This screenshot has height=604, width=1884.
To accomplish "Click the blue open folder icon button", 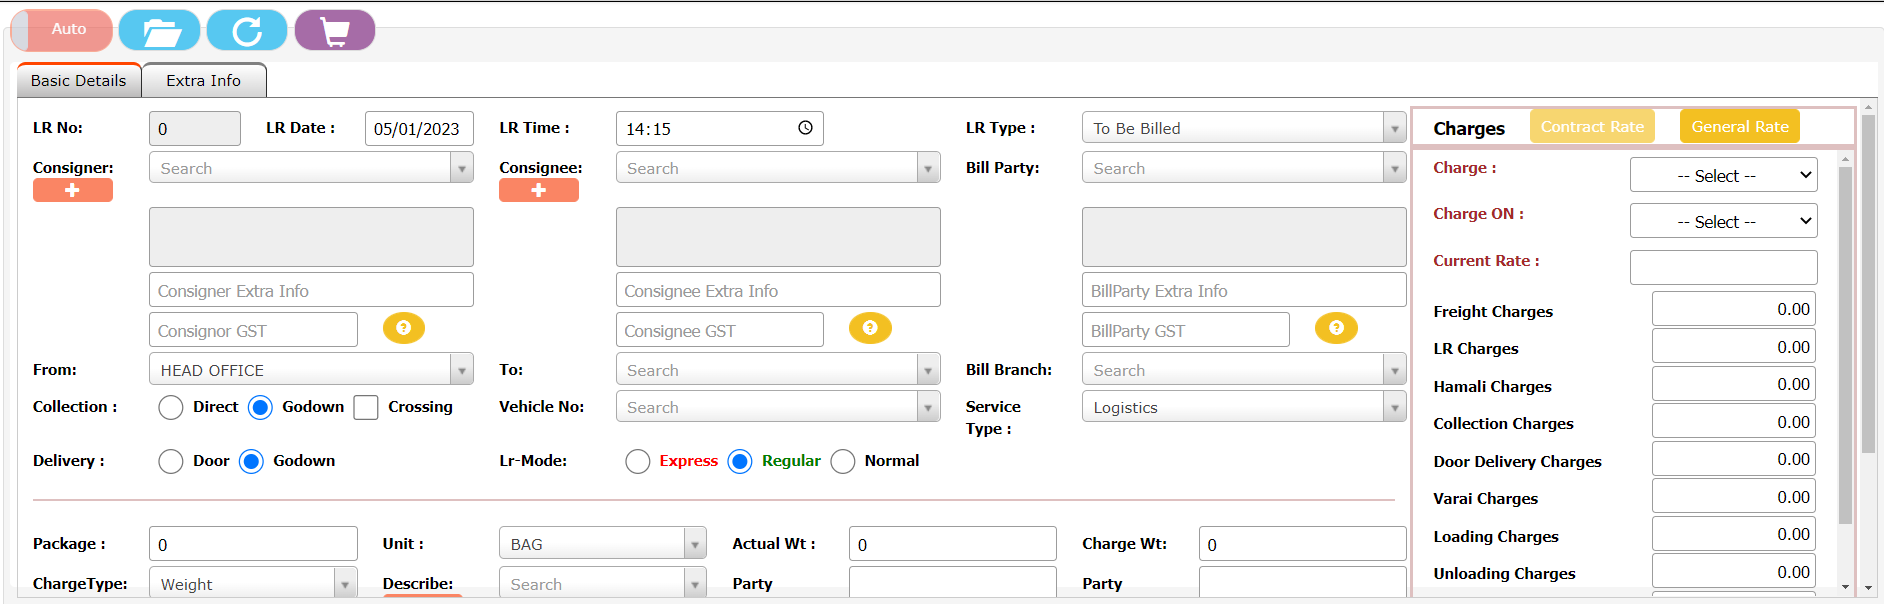I will pyautogui.click(x=159, y=30).
